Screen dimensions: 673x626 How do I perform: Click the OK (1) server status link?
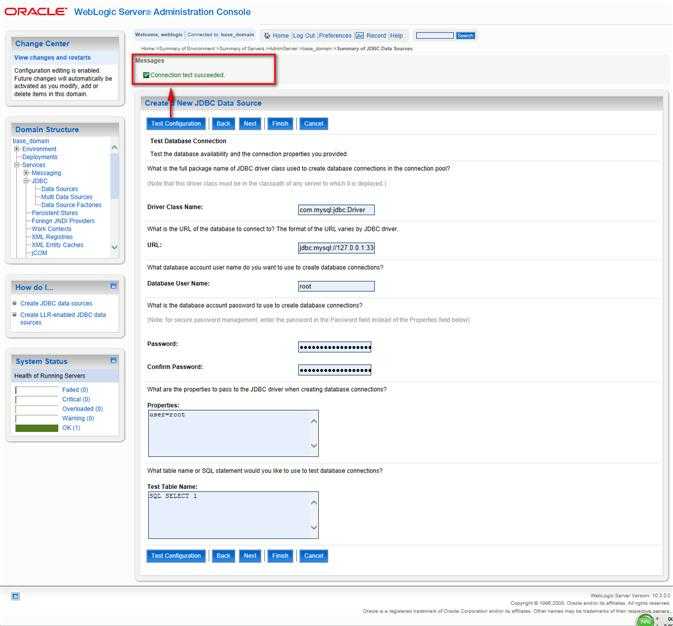pos(71,428)
